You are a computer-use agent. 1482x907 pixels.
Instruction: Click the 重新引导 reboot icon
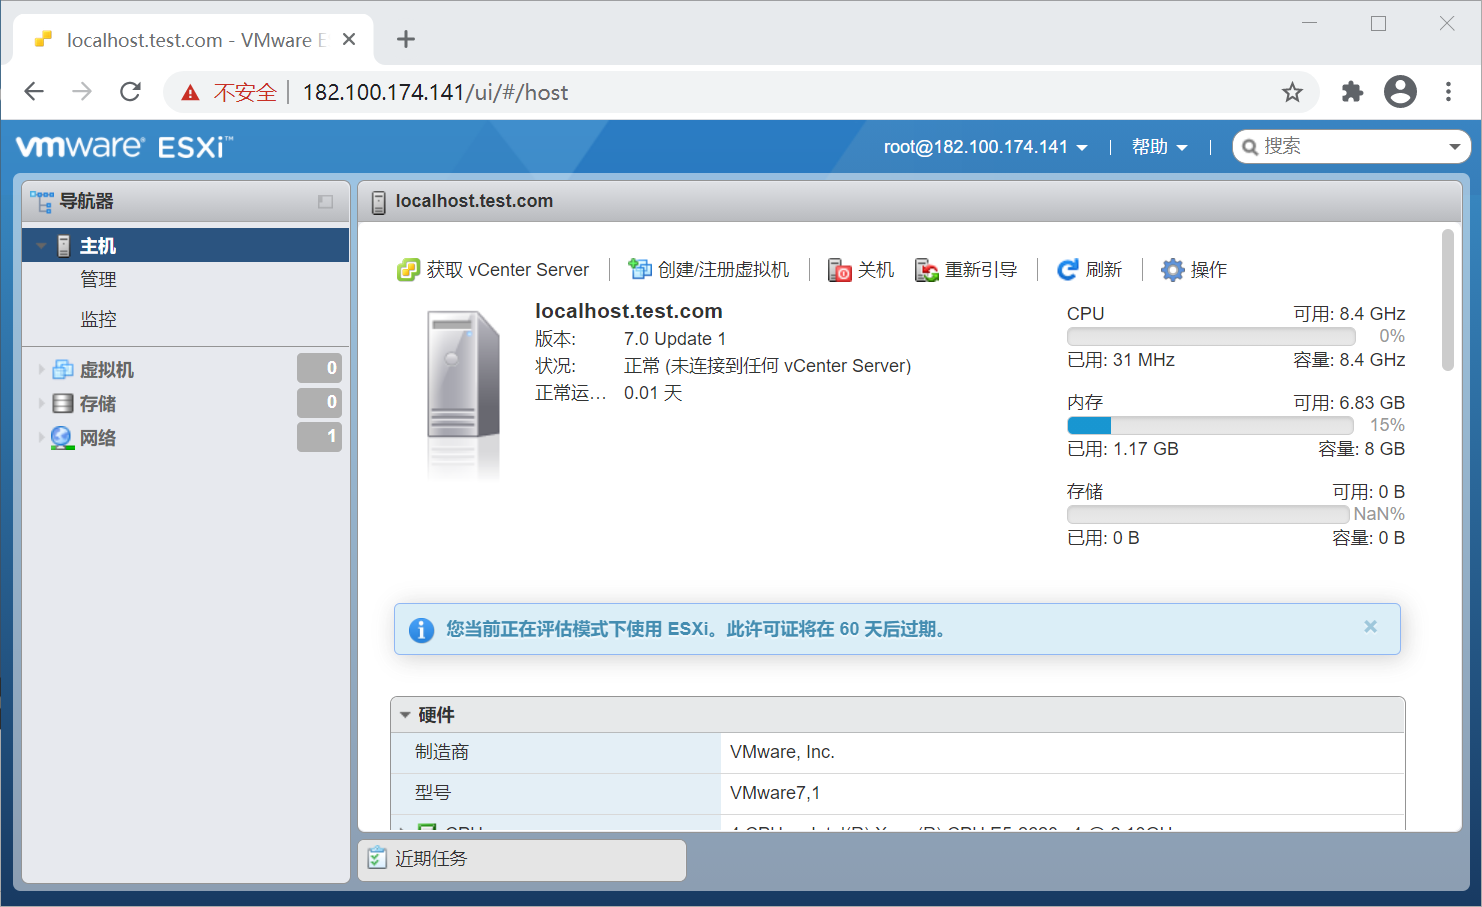927,270
